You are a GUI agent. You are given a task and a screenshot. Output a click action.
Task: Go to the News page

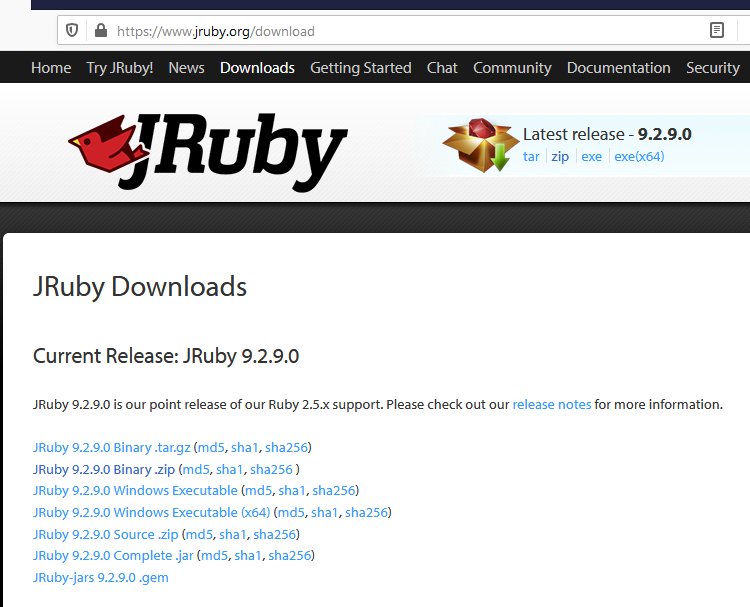click(187, 68)
